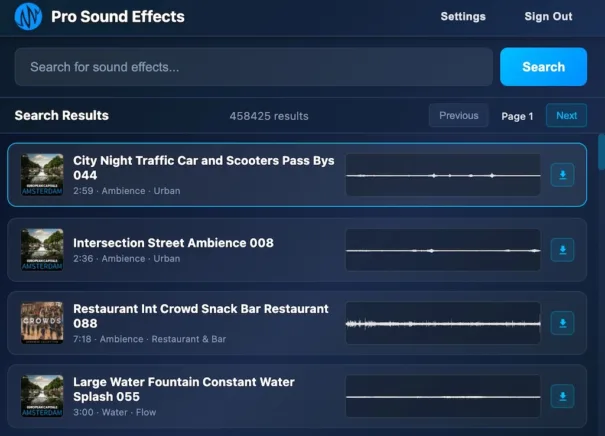Click the 'Pro Sound Effects' title text
The width and height of the screenshot is (605, 436).
[118, 17]
